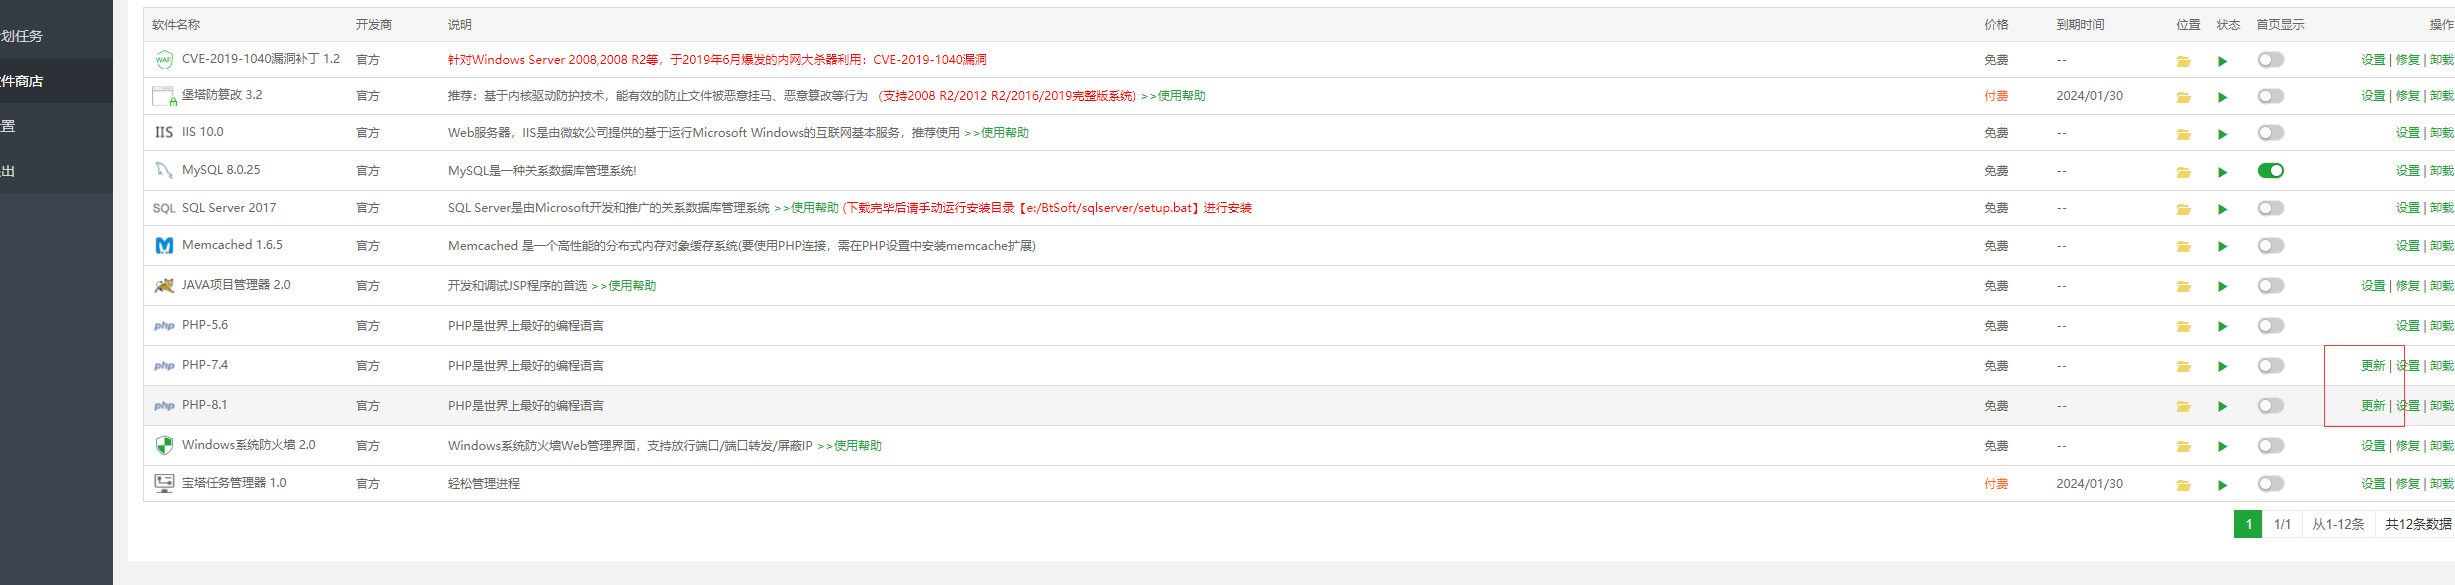Image resolution: width=2455 pixels, height=585 pixels.
Task: Click the play status icon for Windows系统防火墙
Action: pos(2222,446)
